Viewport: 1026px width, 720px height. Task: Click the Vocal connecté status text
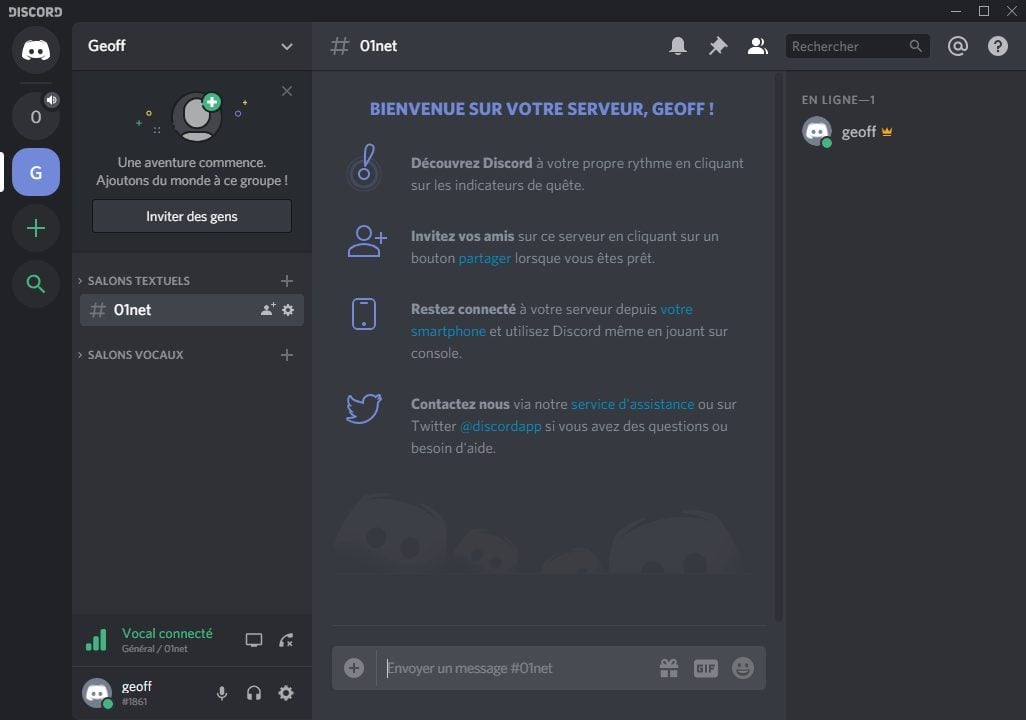pos(167,633)
